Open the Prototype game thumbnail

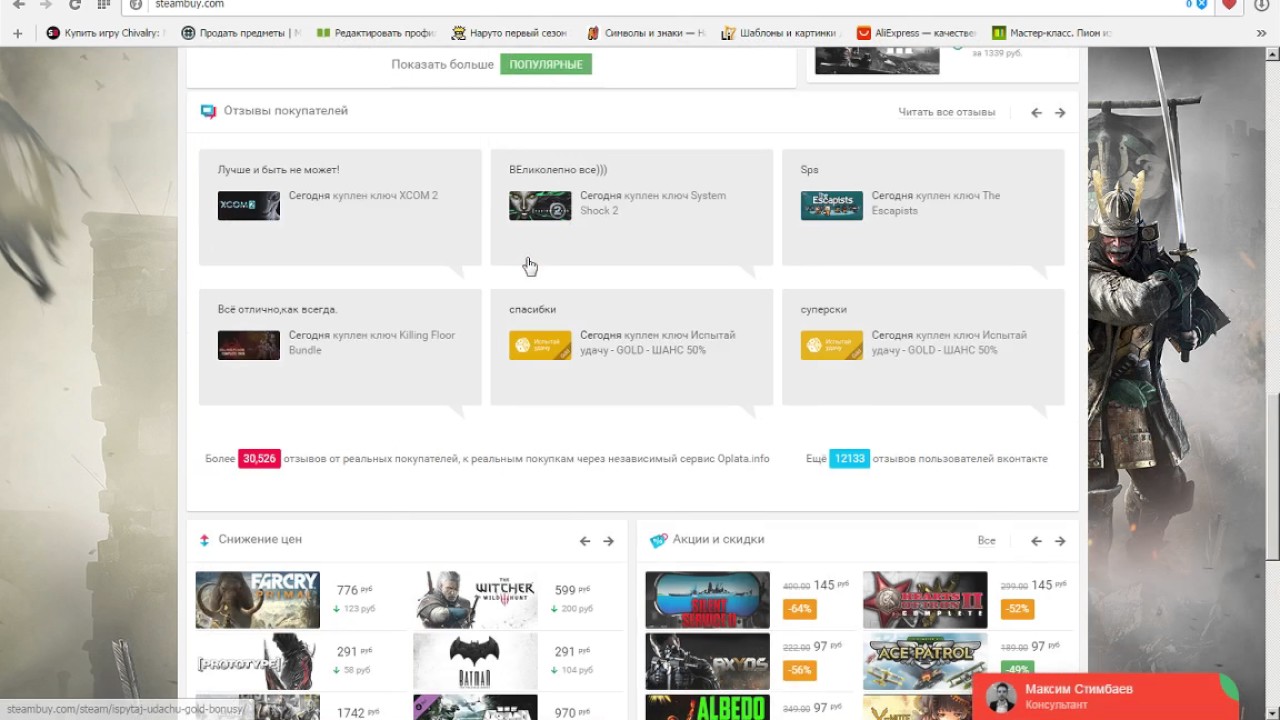tap(258, 661)
